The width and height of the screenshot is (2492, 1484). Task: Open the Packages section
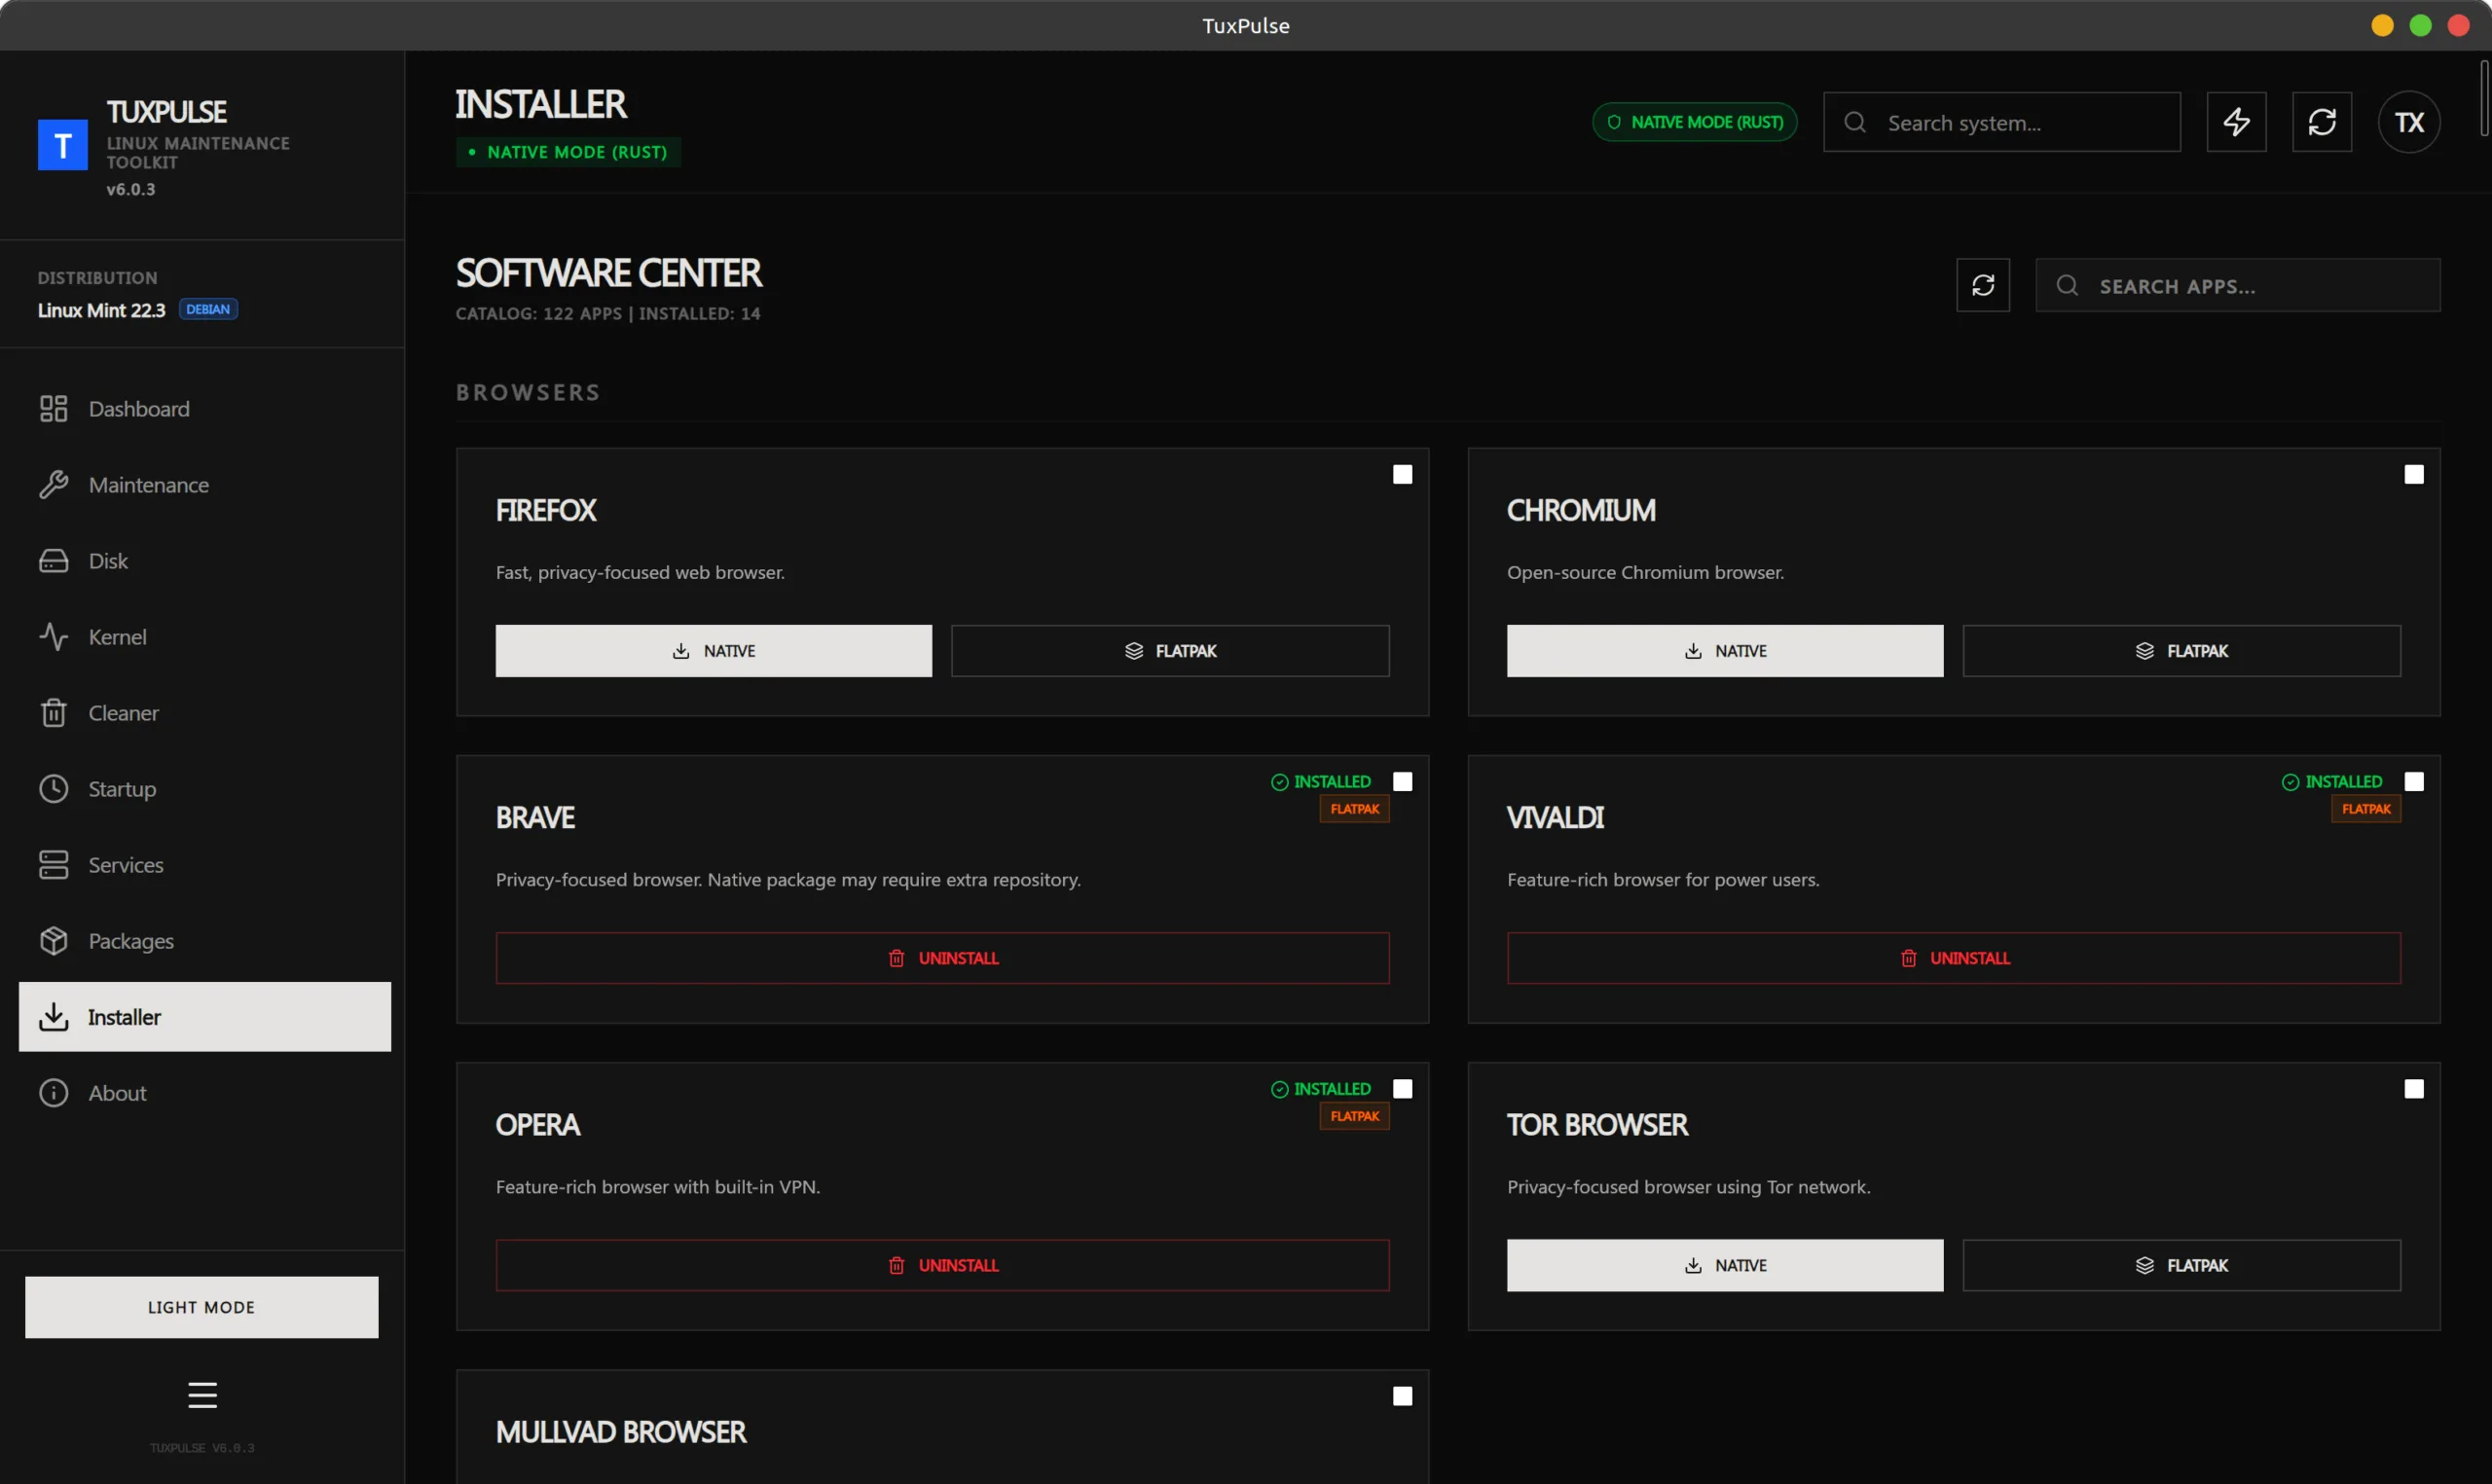click(130, 941)
